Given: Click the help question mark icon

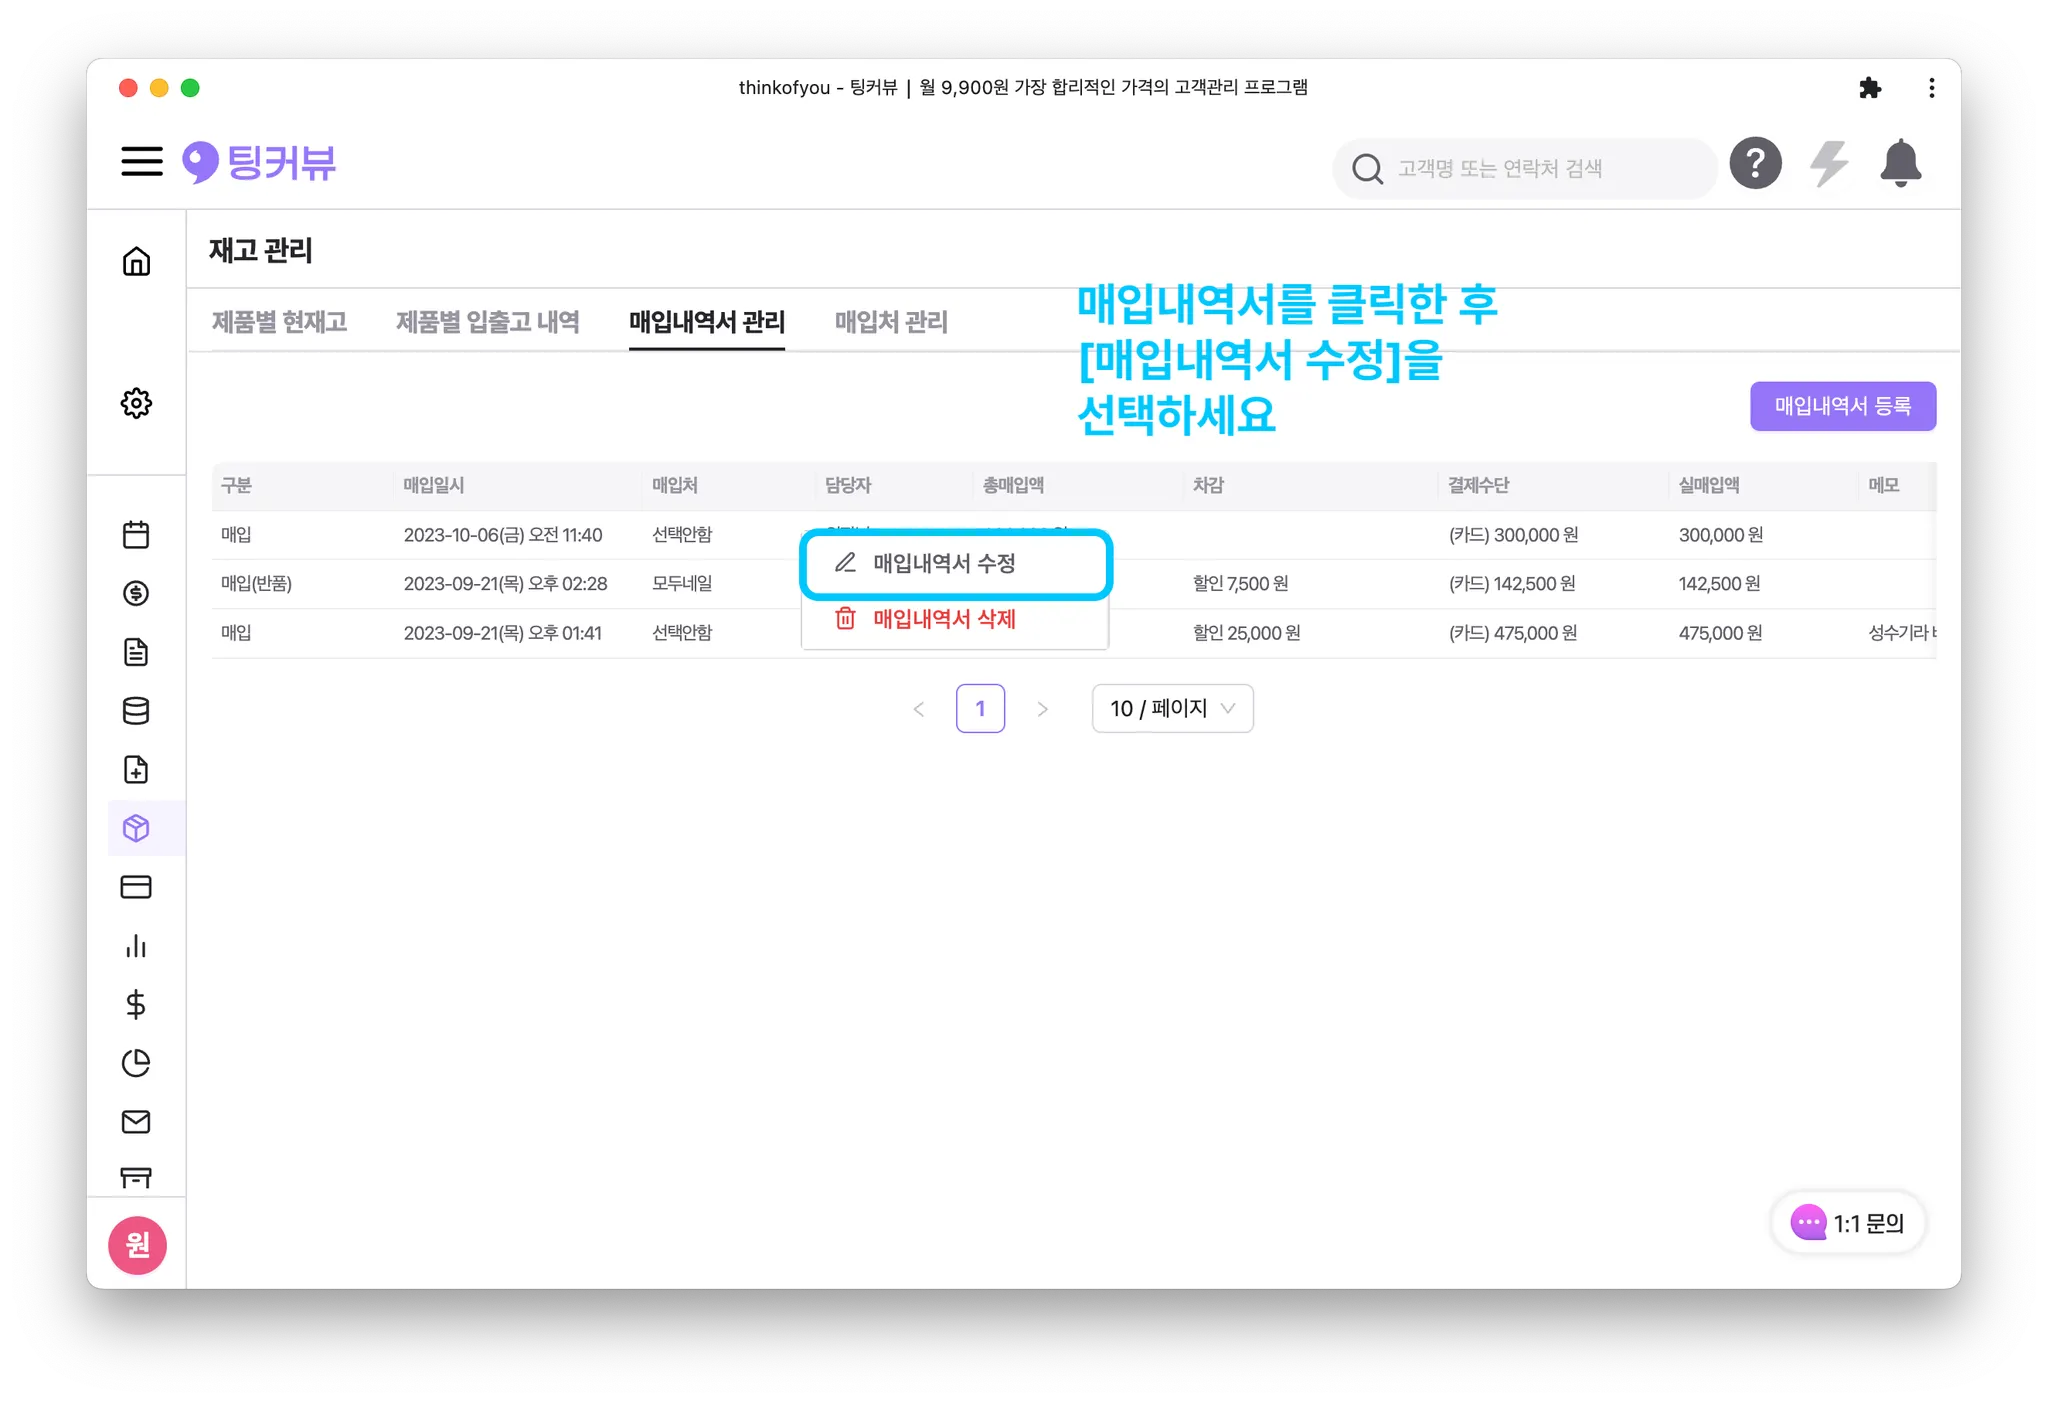Looking at the screenshot, I should coord(1755,164).
